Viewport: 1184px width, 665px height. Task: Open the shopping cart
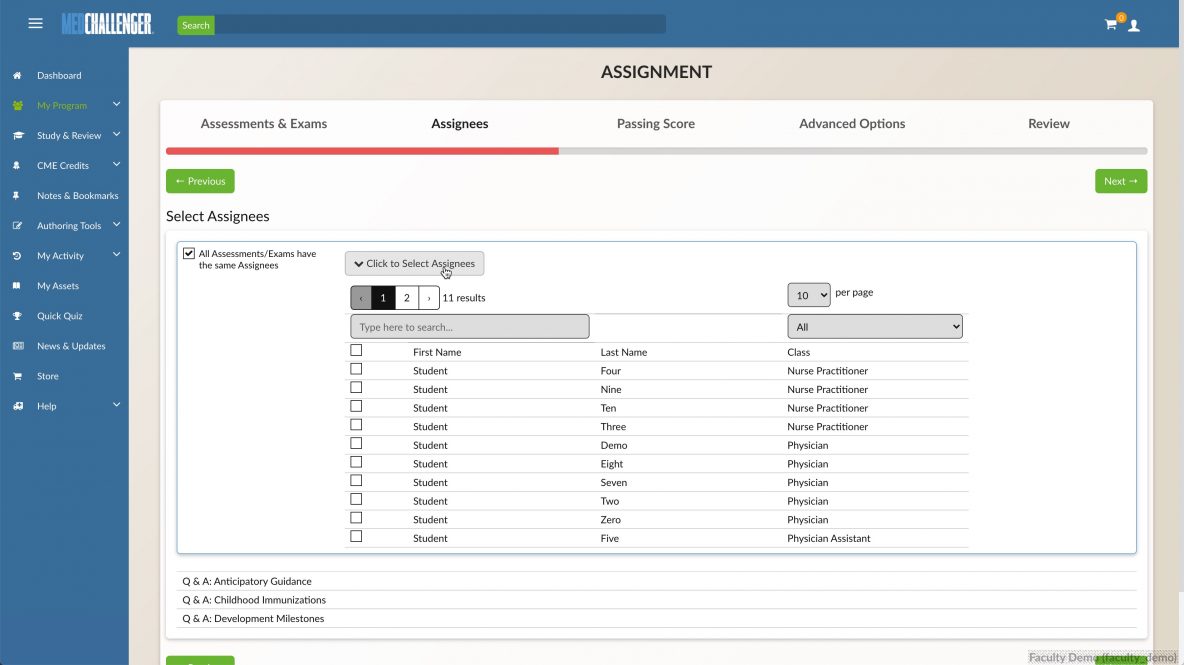[x=1110, y=25]
